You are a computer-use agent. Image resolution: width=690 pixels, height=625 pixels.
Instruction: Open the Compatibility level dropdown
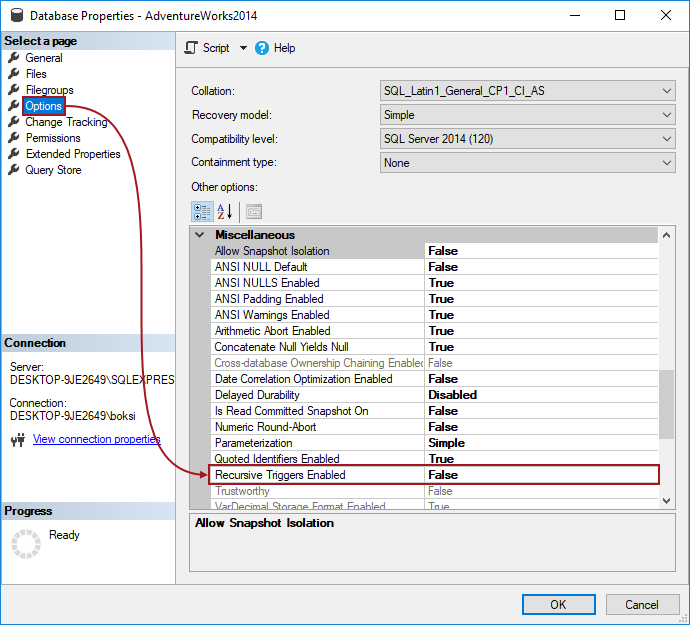(x=527, y=139)
